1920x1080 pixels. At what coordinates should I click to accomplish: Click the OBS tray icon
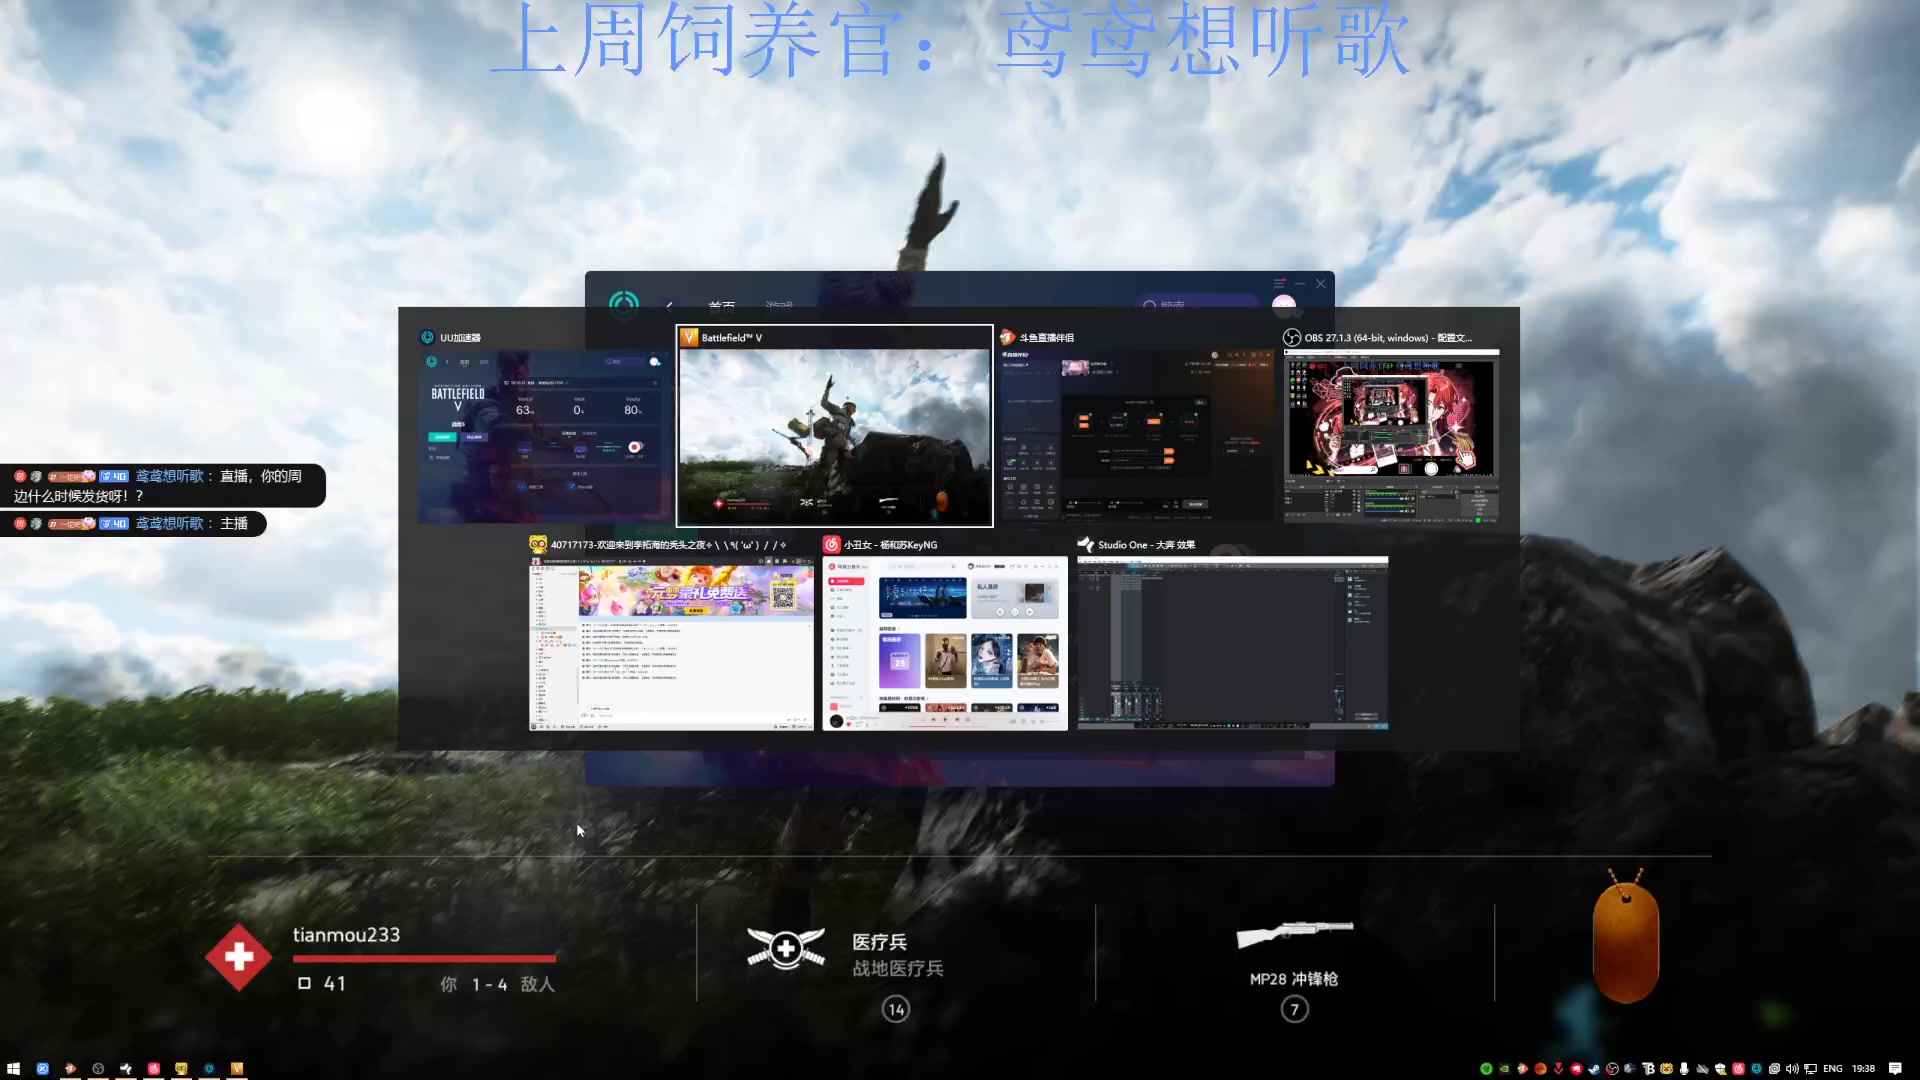click(1612, 1068)
